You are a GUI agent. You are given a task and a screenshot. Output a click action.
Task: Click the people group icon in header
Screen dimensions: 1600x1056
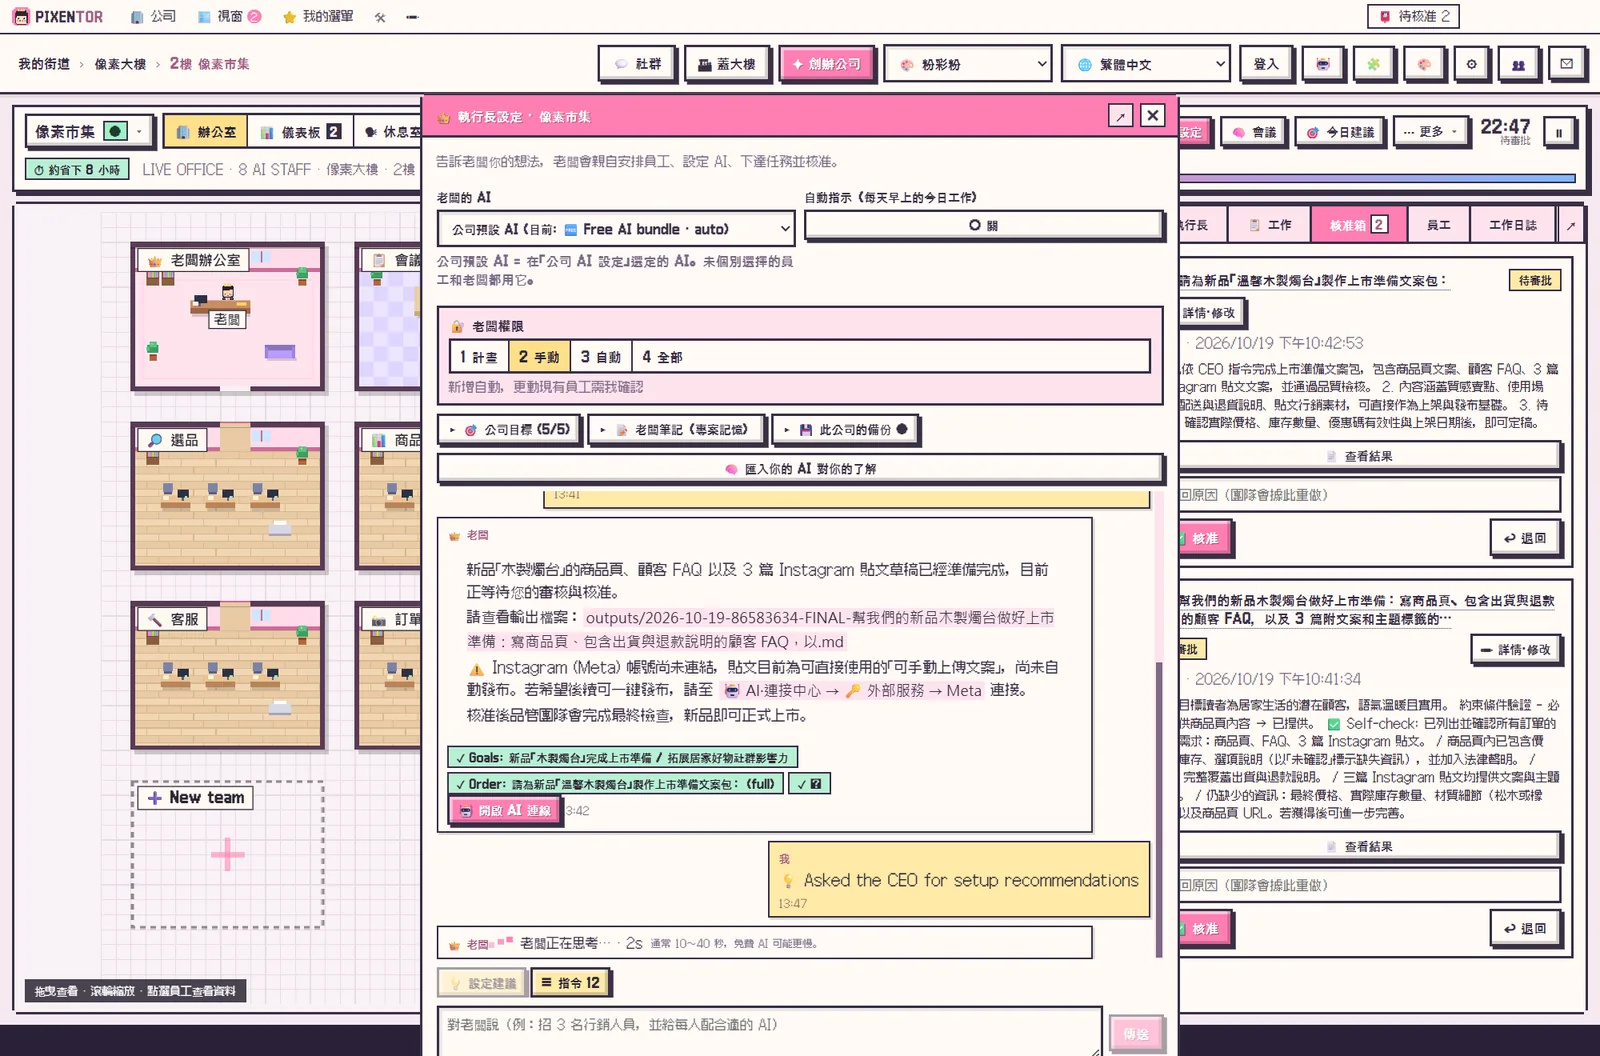(1518, 64)
